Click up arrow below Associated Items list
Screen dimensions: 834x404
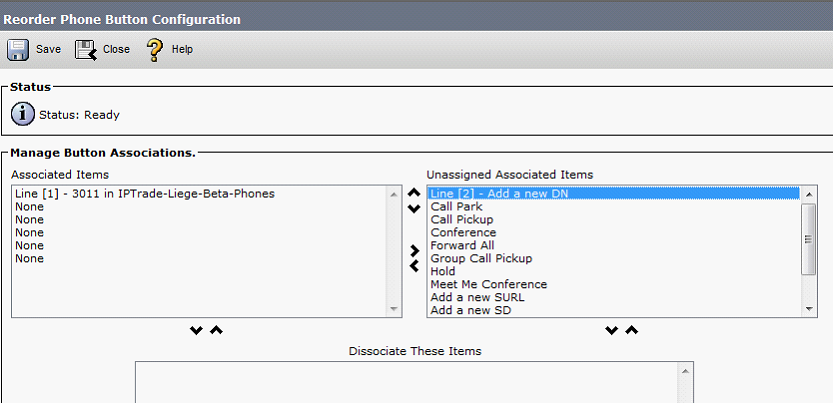pos(216,330)
